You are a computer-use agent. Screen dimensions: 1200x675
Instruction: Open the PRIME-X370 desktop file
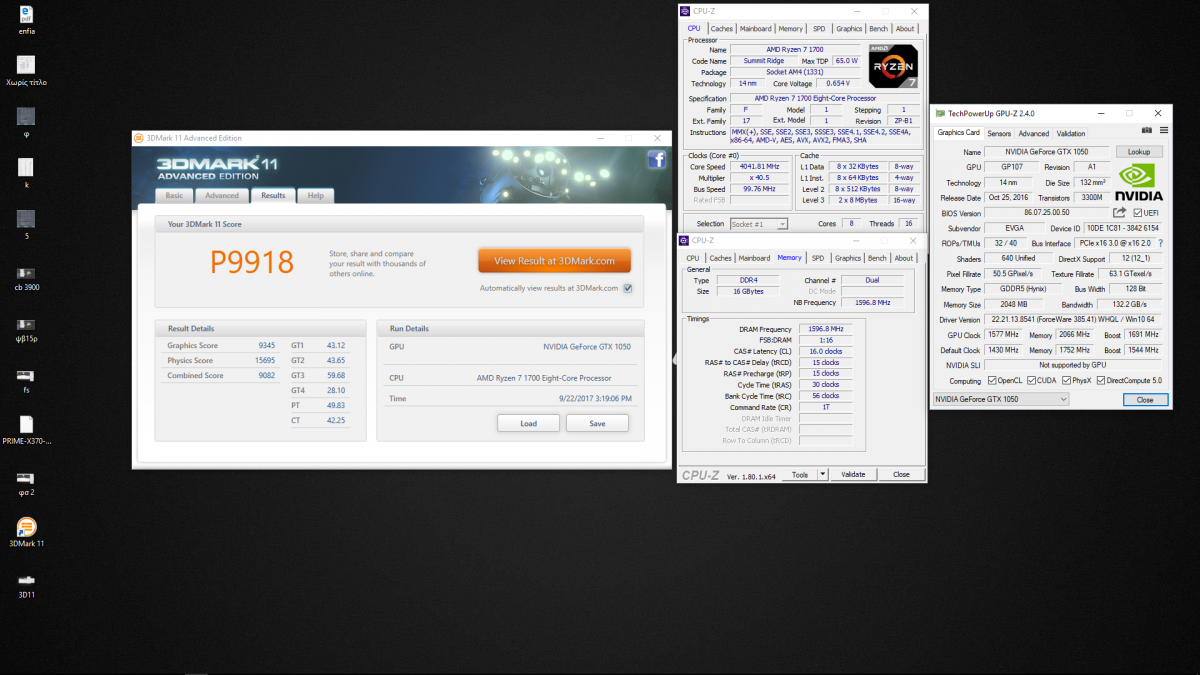[27, 431]
